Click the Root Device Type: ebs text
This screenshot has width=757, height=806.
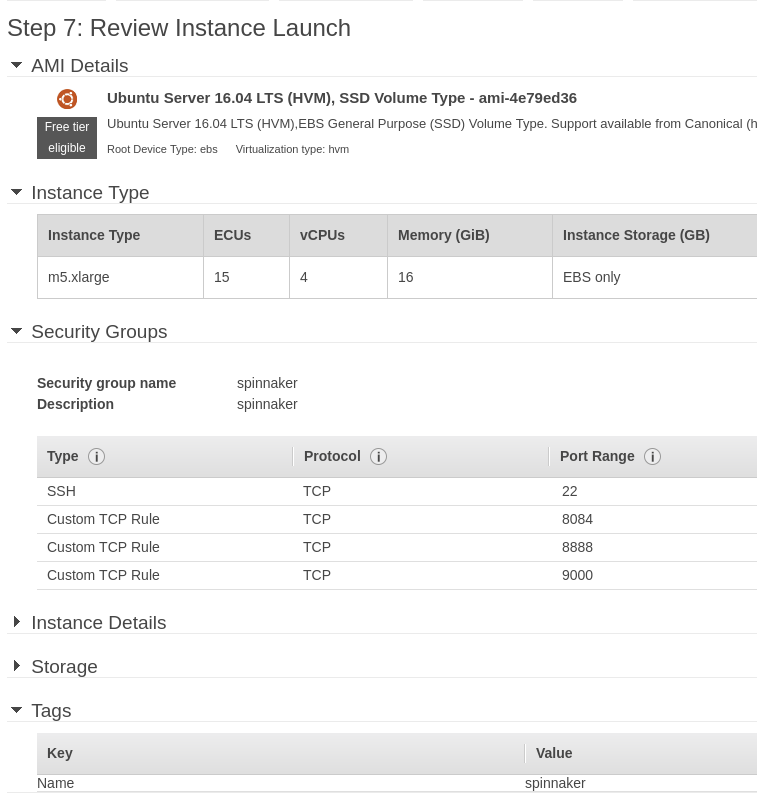click(162, 149)
